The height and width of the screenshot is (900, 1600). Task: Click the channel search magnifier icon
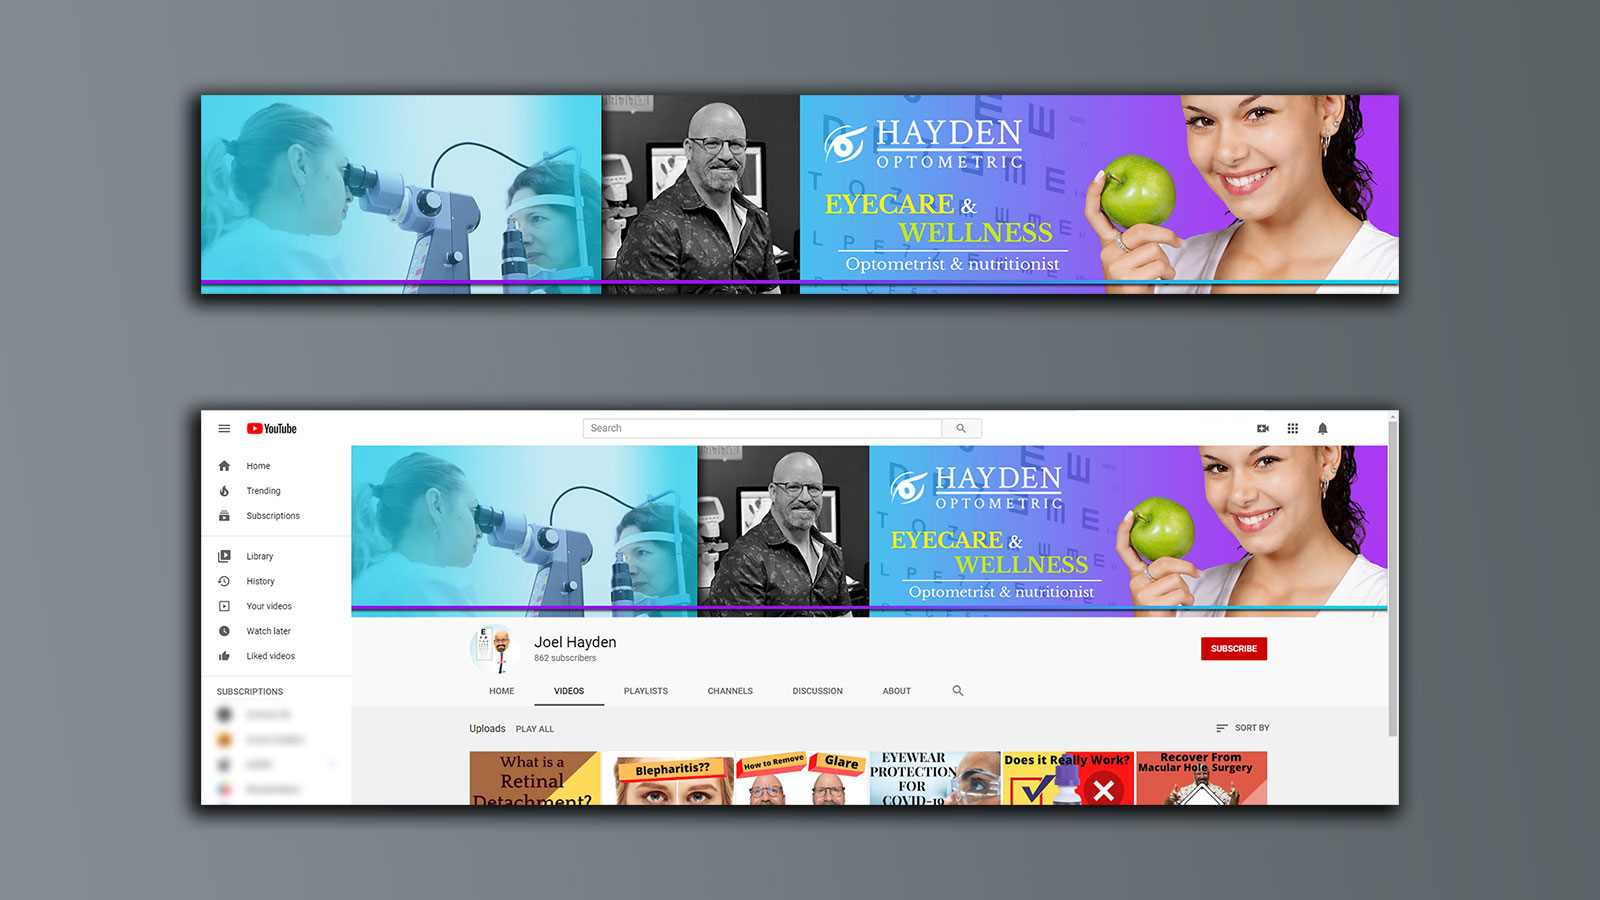(958, 691)
